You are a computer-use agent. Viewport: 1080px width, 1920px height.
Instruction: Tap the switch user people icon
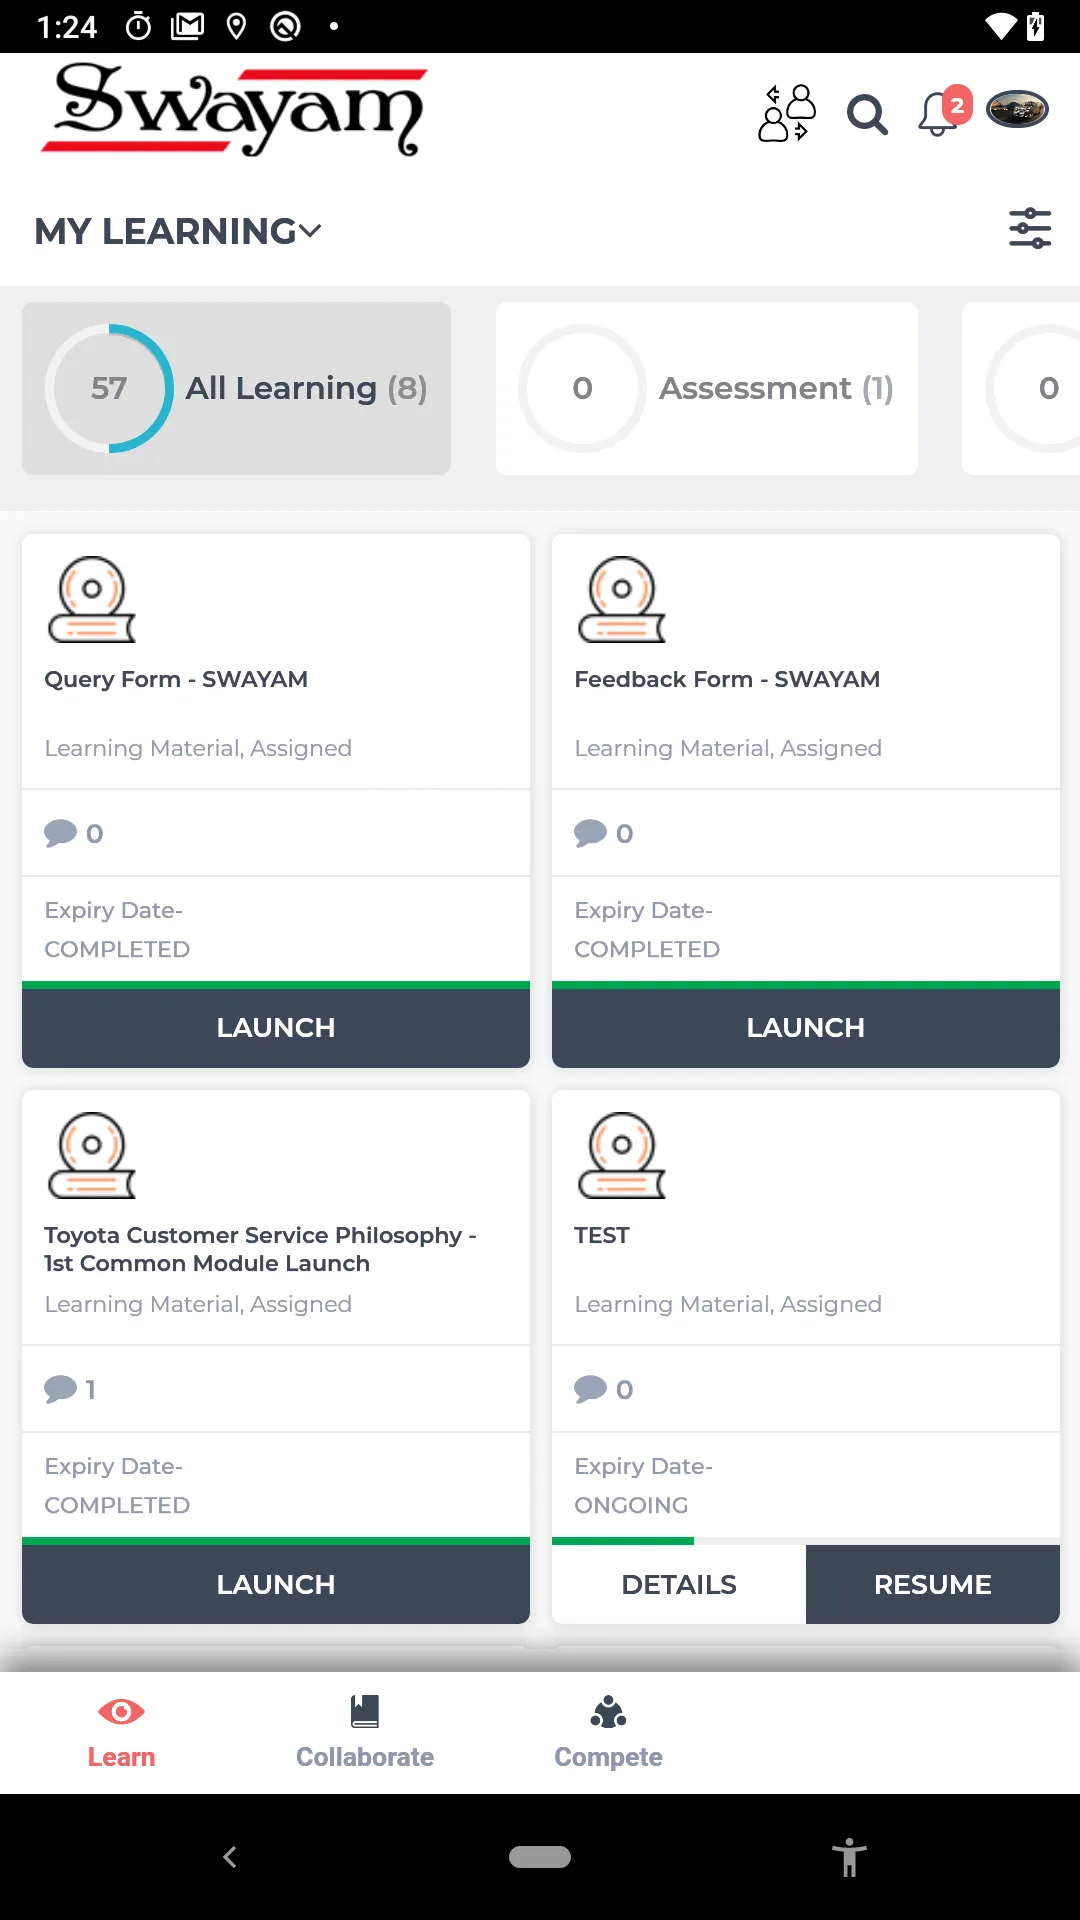787,113
